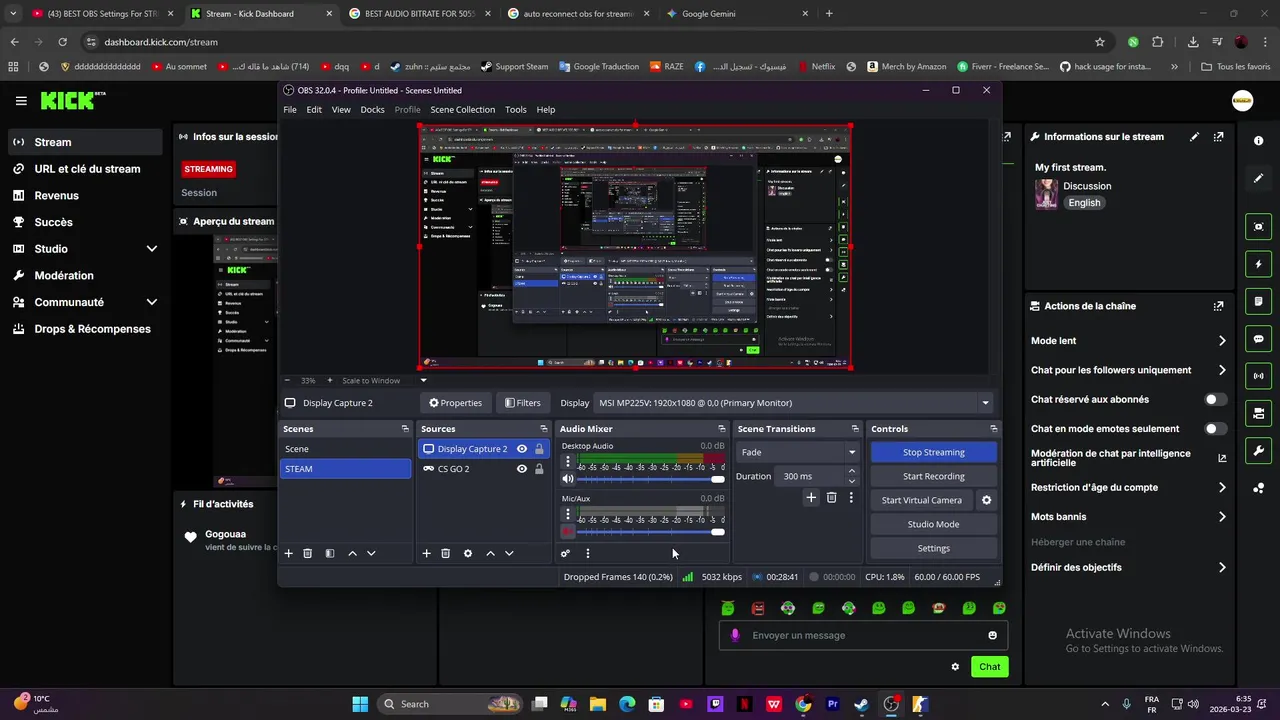Screen dimensions: 1280x720
Task: Open the Kick hamburger menu
Action: [21, 101]
